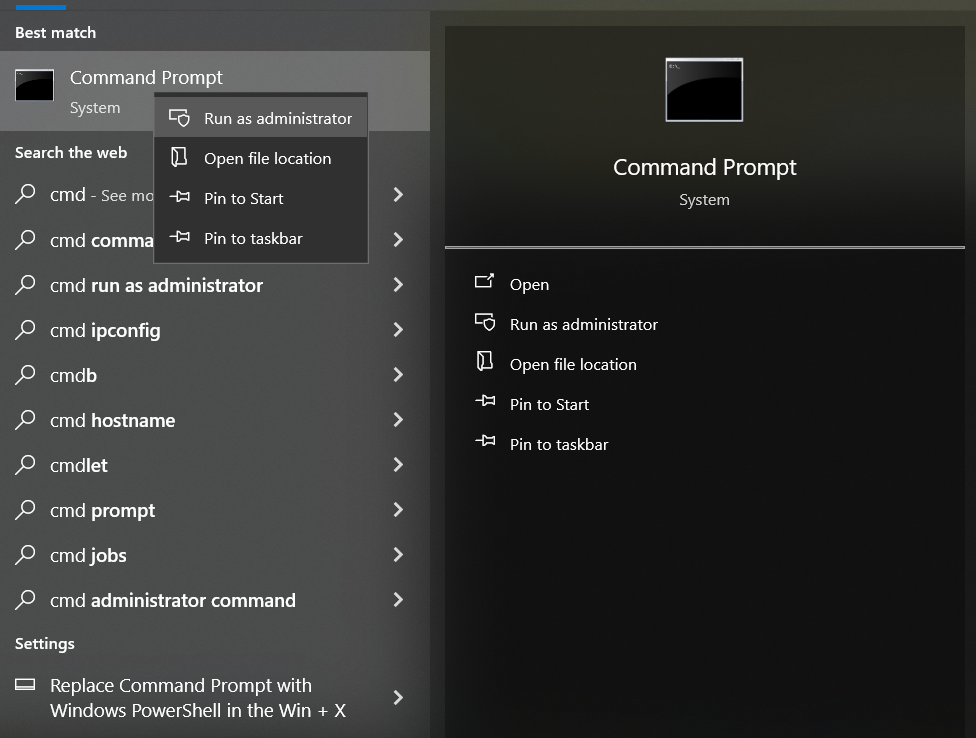Viewport: 976px width, 738px height.
Task: Click the Open icon in right pane
Action: [484, 282]
